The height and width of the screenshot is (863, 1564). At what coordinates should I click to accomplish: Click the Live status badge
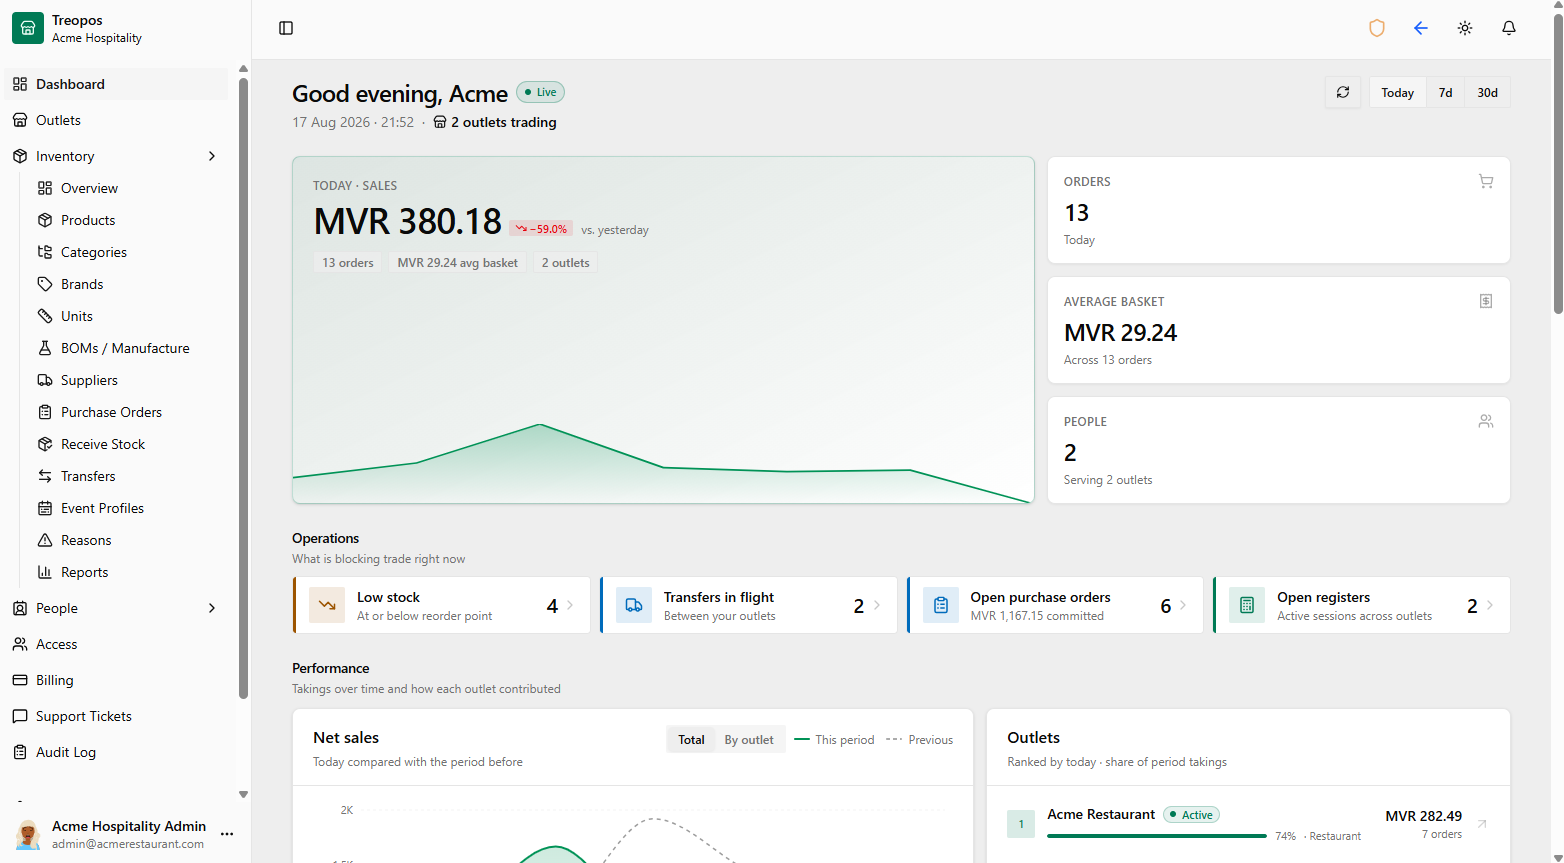pyautogui.click(x=540, y=92)
